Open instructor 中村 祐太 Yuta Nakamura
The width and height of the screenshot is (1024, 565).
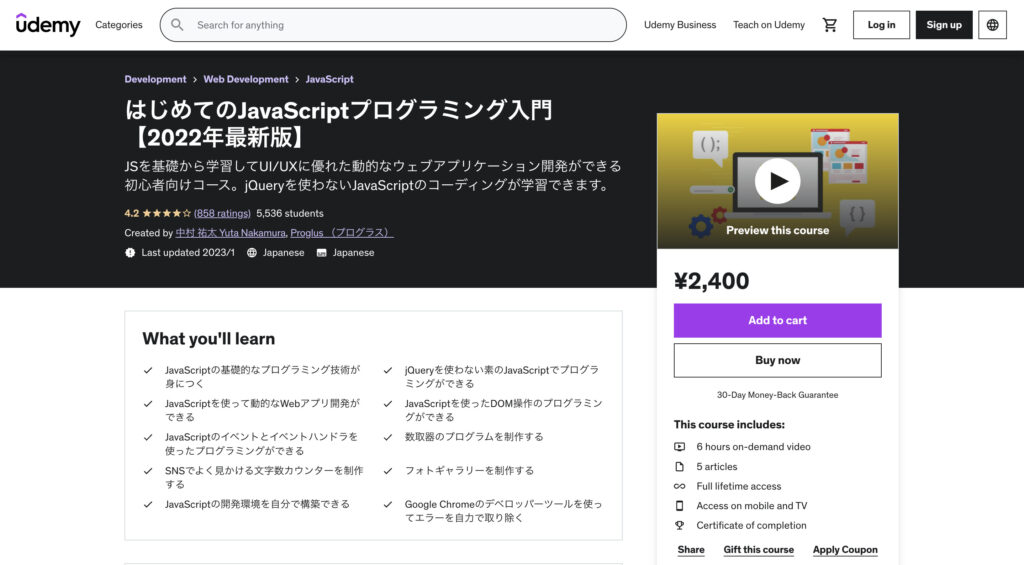pyautogui.click(x=231, y=233)
